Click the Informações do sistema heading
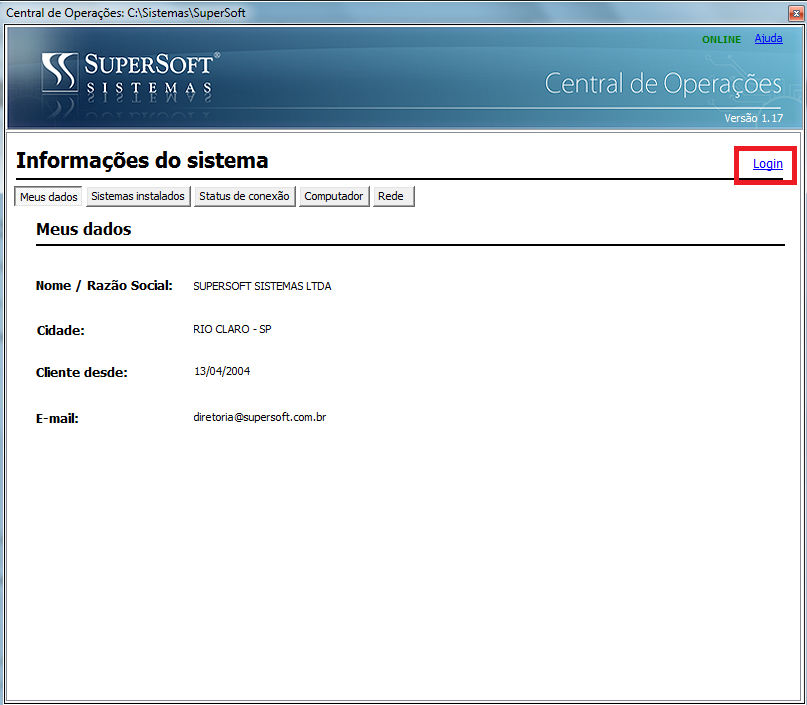Screen dimensions: 807x705 142,161
